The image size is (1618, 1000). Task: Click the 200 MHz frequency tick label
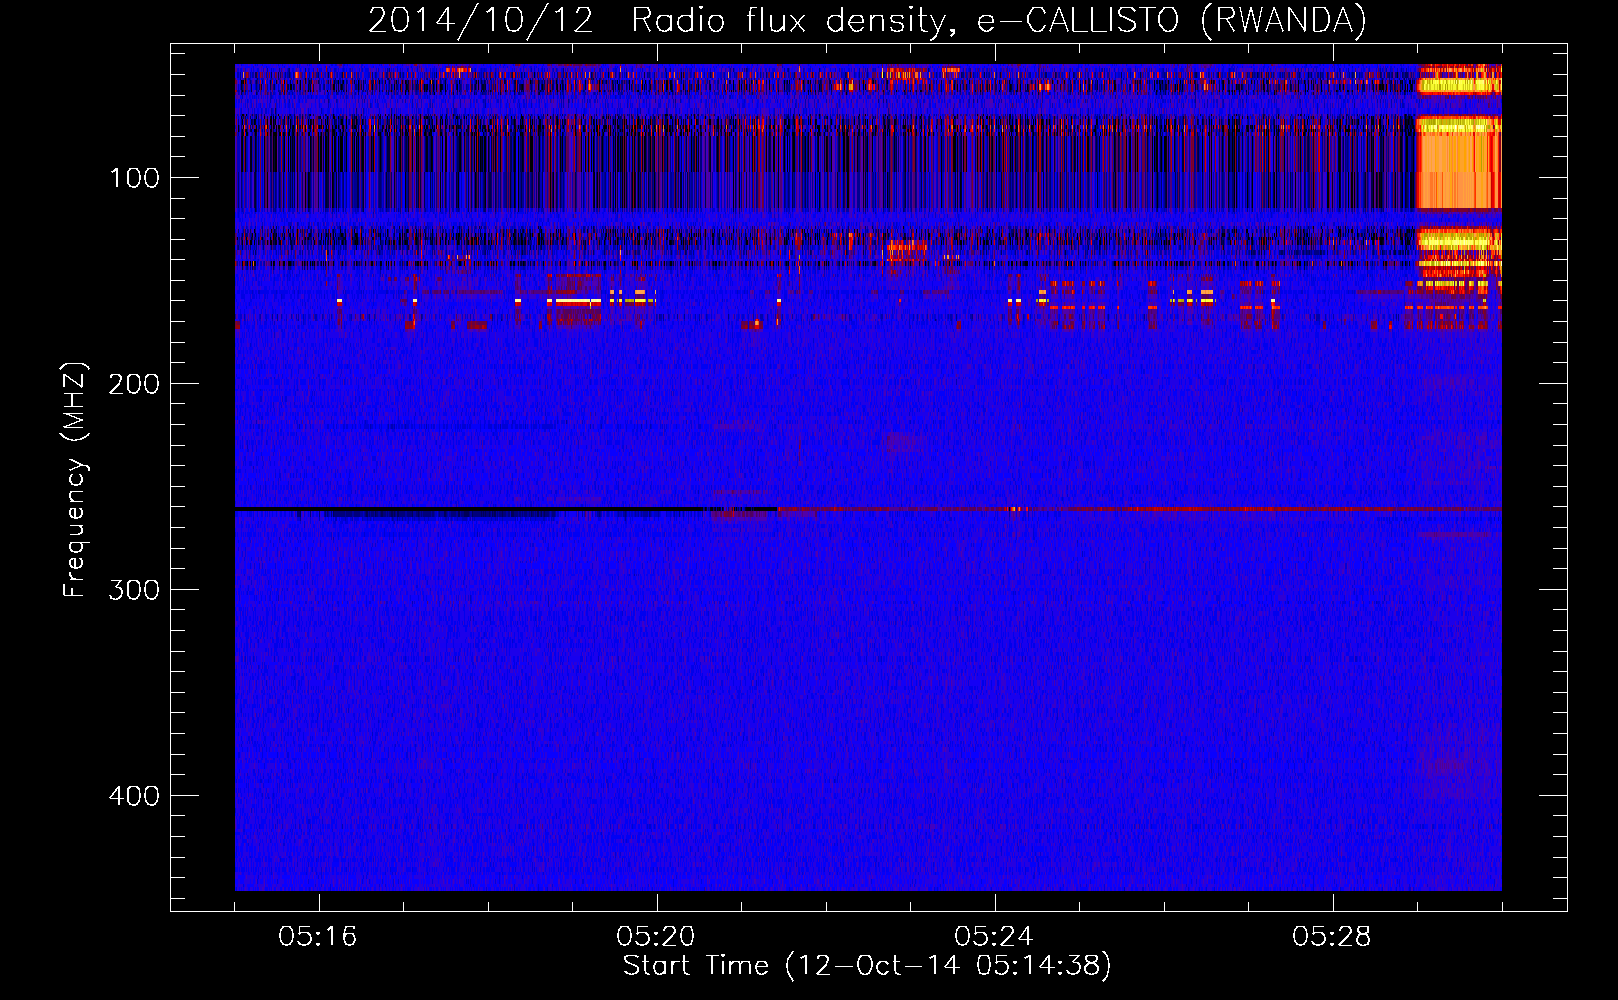click(134, 384)
